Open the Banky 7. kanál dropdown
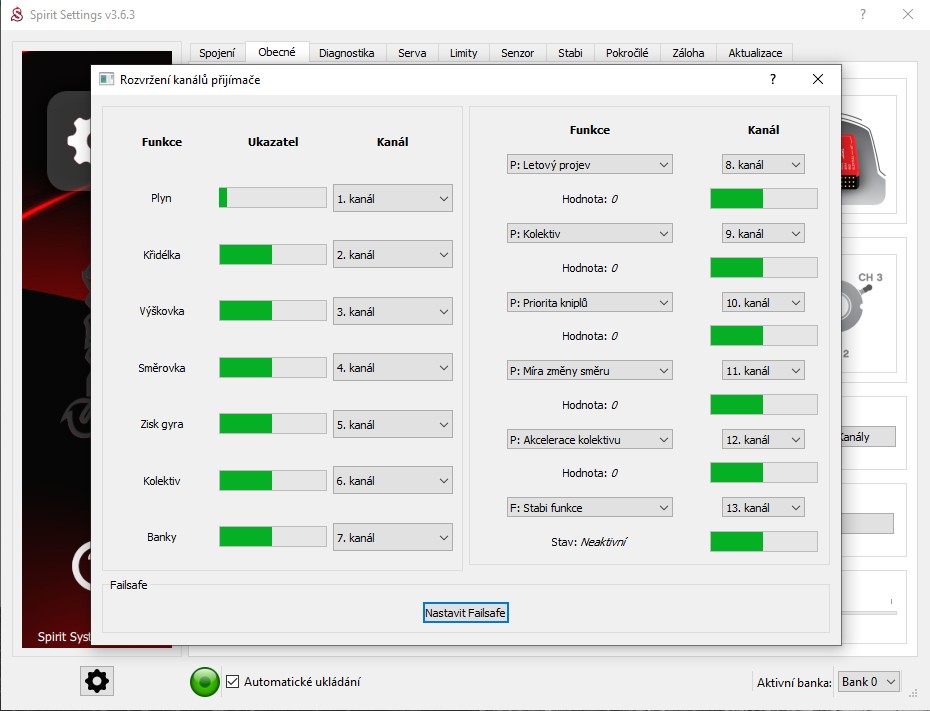The width and height of the screenshot is (930, 711). point(392,538)
